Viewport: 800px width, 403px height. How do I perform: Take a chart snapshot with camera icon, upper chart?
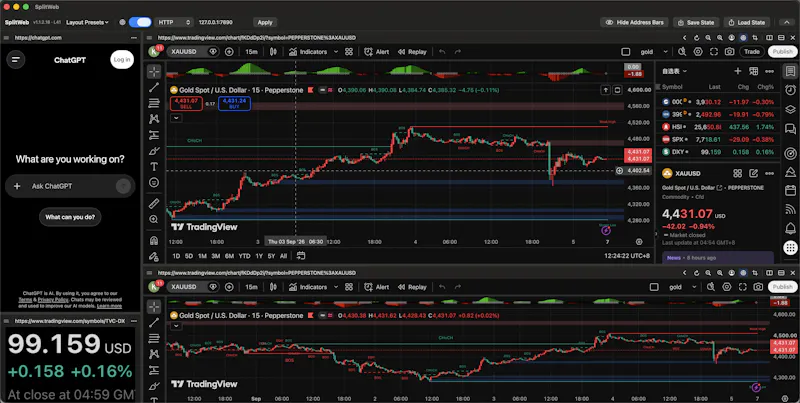730,52
